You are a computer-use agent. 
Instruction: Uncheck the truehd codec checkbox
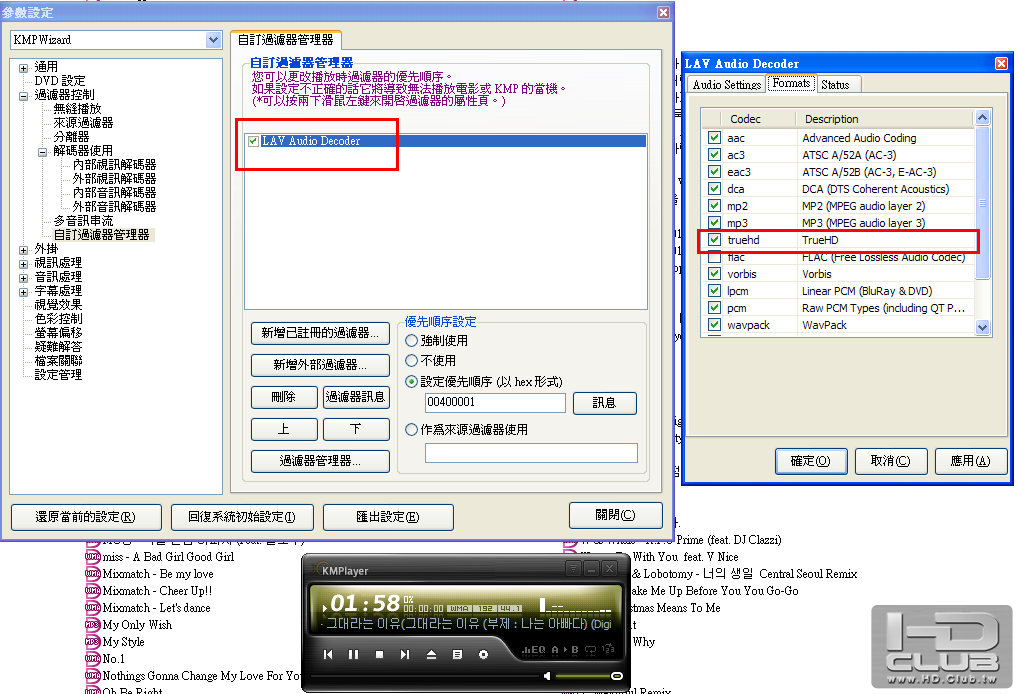[714, 240]
